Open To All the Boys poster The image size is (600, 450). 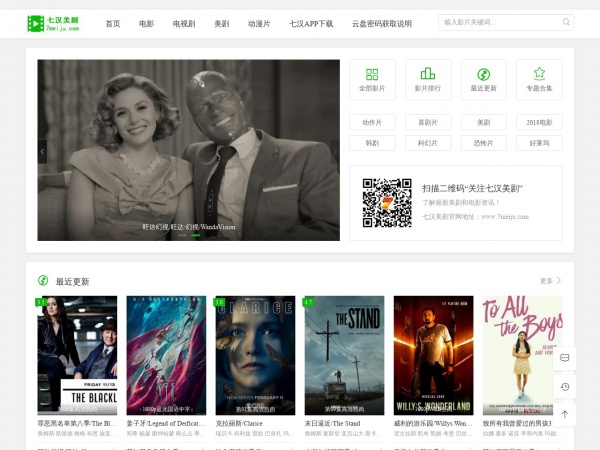[x=522, y=355]
